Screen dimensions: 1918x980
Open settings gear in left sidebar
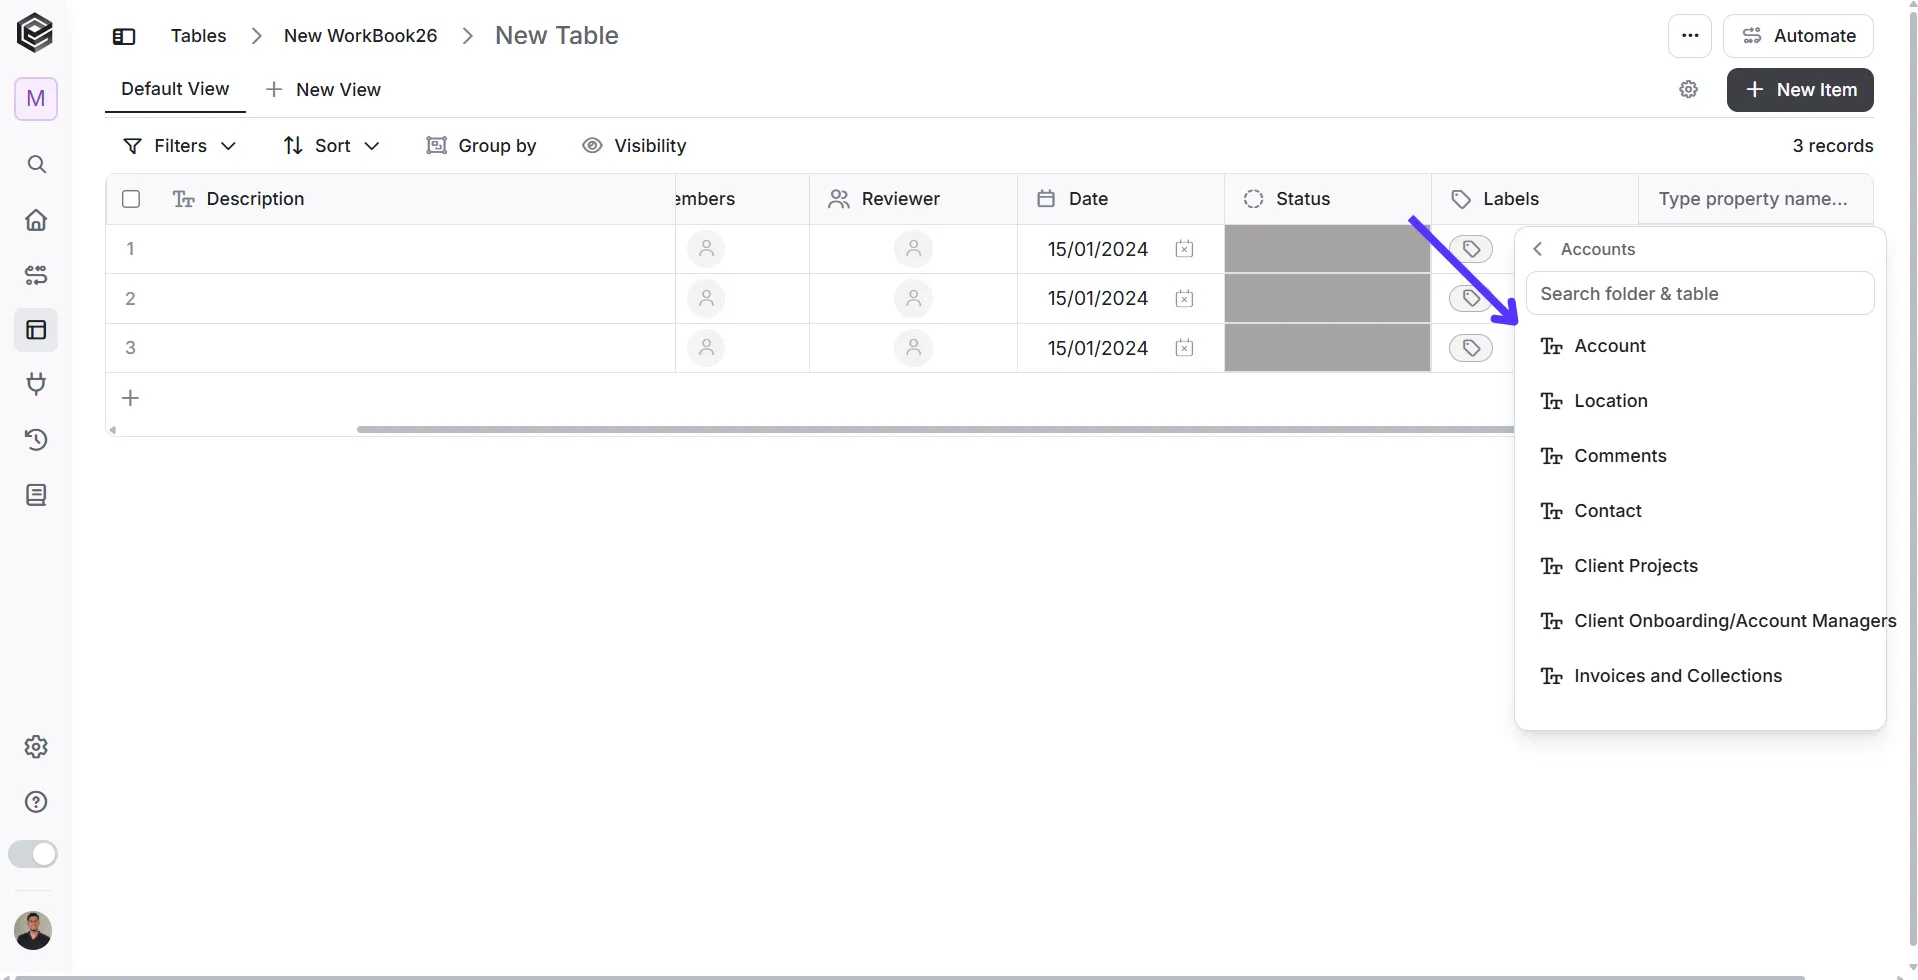(x=36, y=747)
